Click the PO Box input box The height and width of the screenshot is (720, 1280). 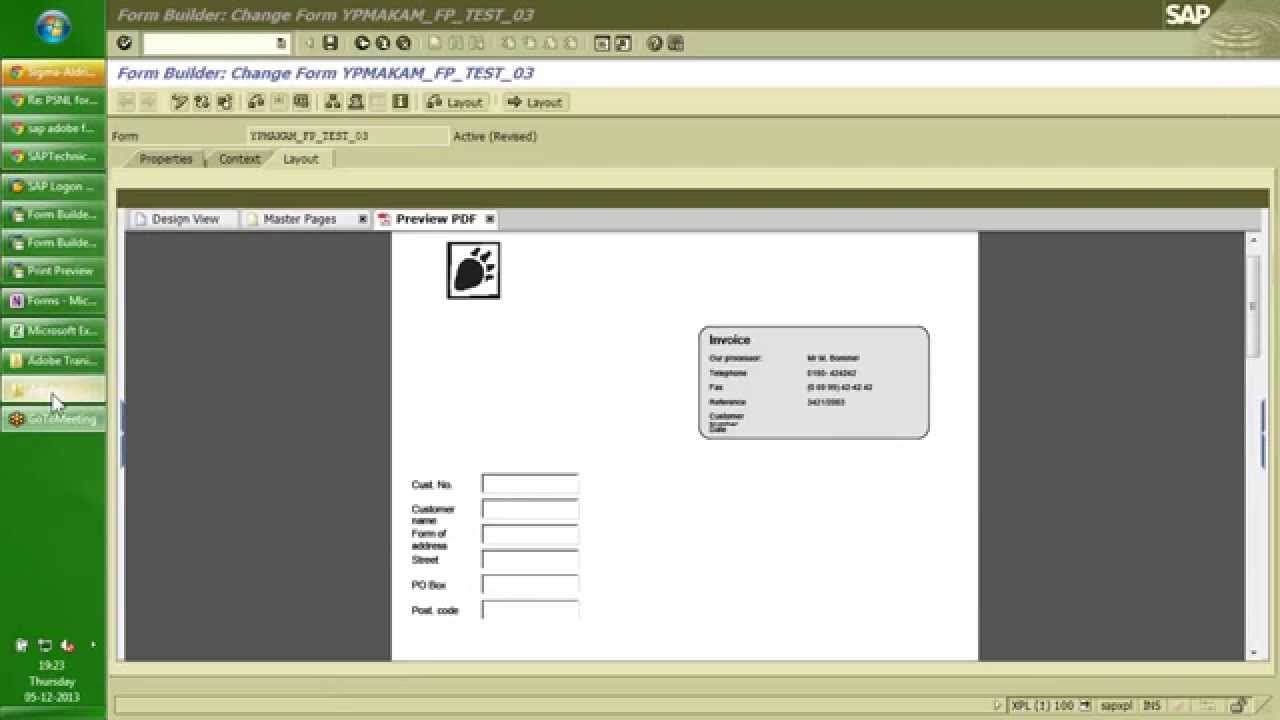coord(530,585)
